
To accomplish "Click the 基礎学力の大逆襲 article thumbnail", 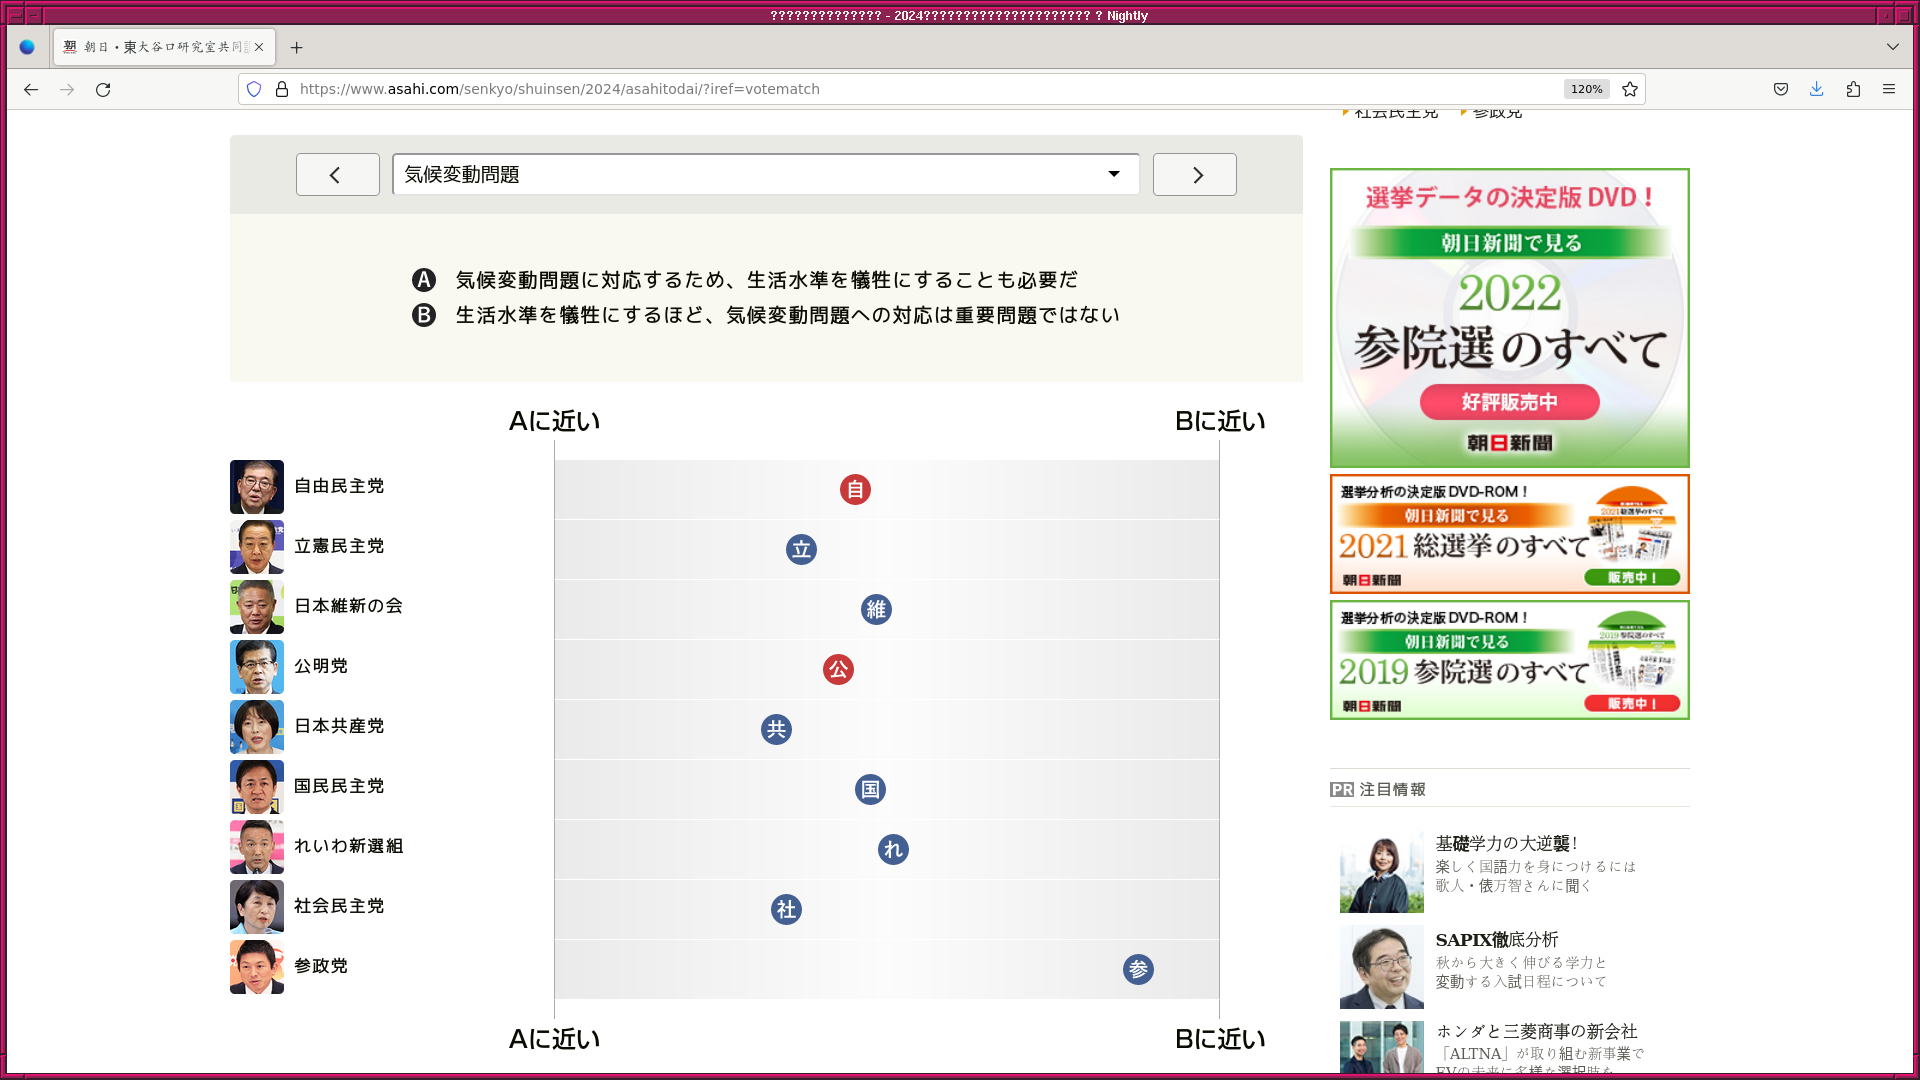I will click(x=1382, y=871).
